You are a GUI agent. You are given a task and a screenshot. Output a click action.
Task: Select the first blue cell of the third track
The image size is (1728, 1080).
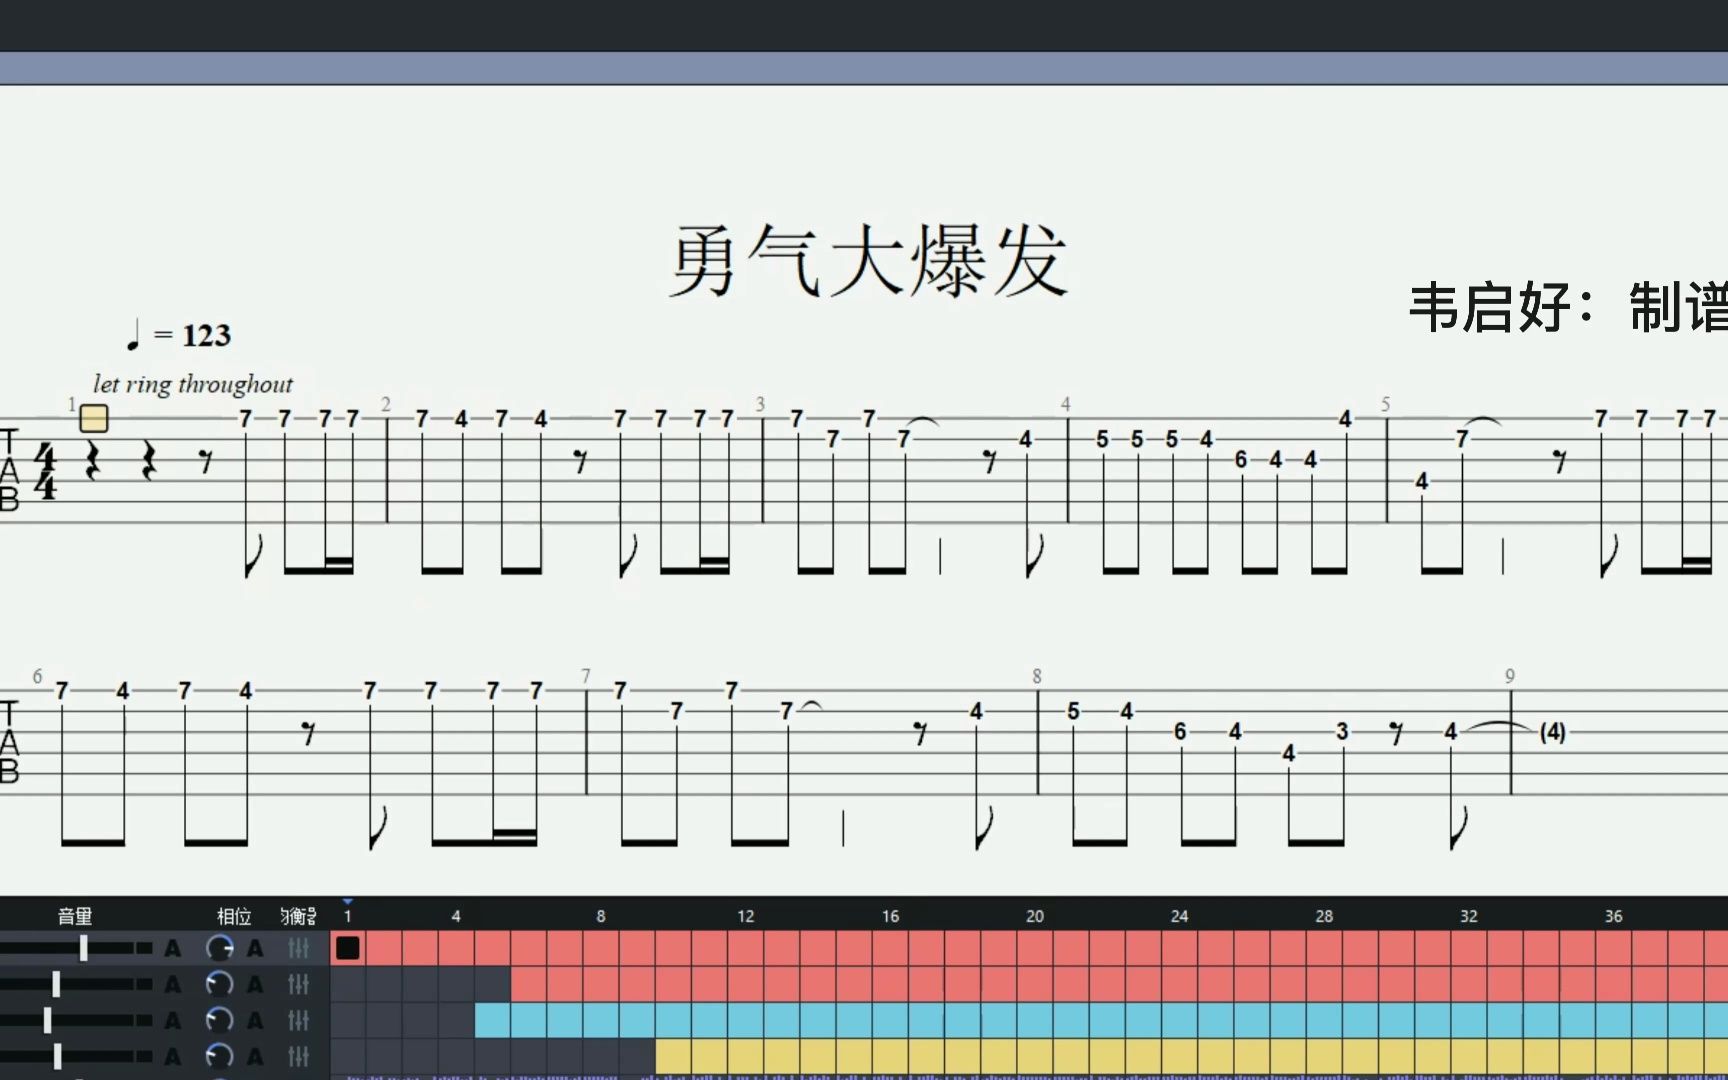click(x=492, y=1020)
